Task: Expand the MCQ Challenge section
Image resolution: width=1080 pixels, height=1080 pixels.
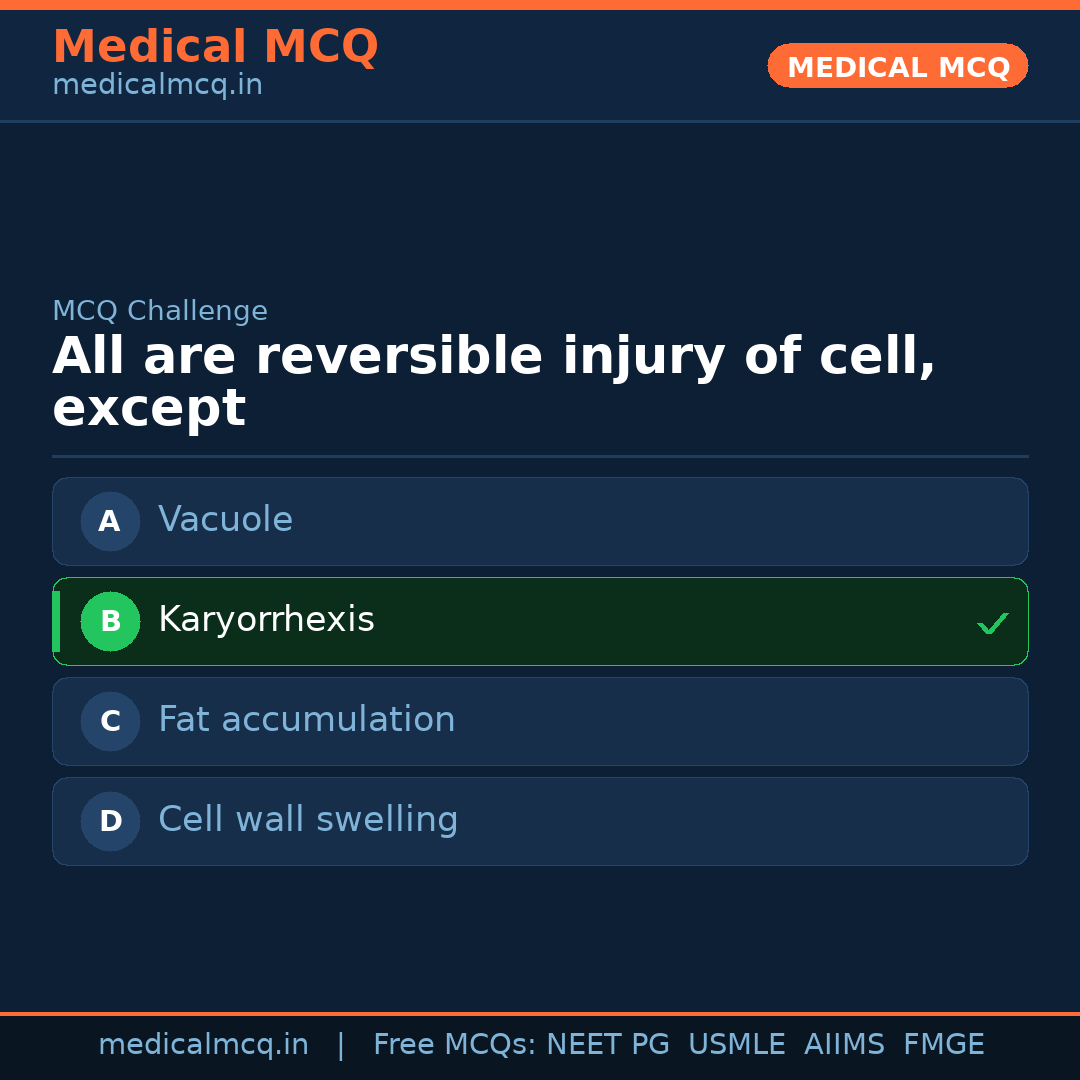Action: [x=160, y=311]
